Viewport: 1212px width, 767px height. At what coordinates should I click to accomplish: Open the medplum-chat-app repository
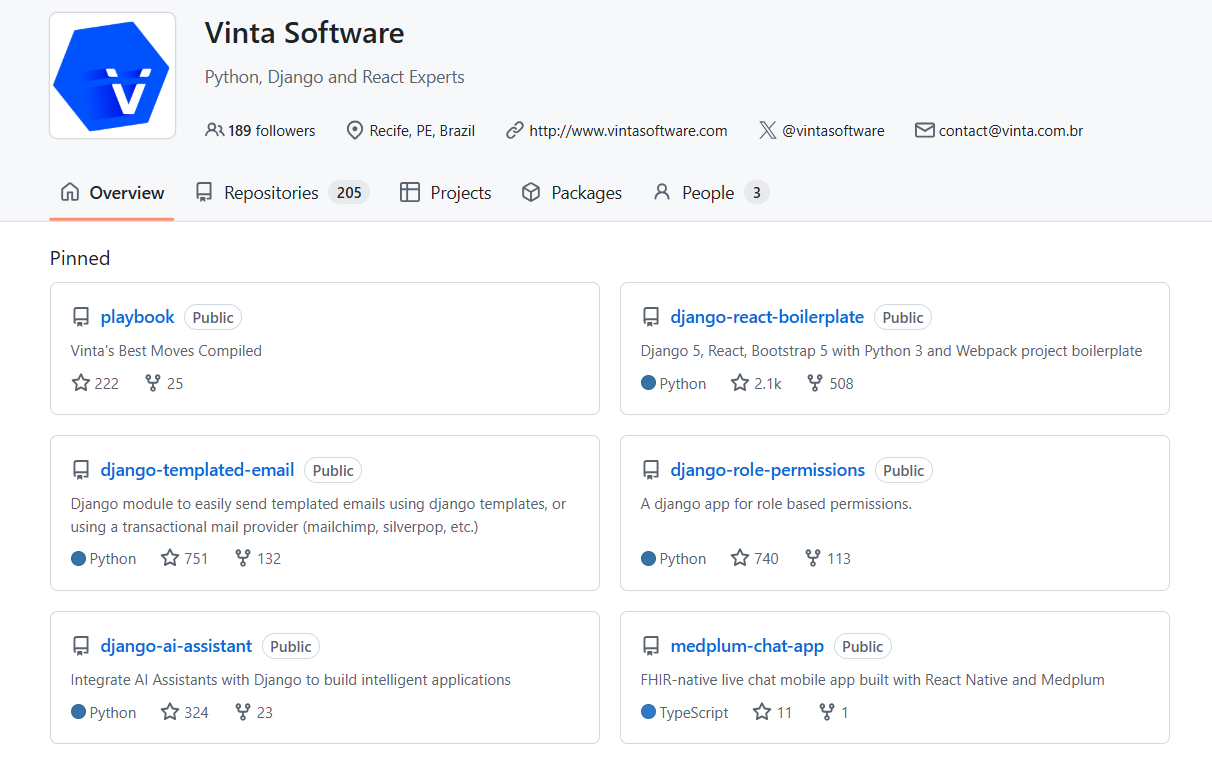747,646
